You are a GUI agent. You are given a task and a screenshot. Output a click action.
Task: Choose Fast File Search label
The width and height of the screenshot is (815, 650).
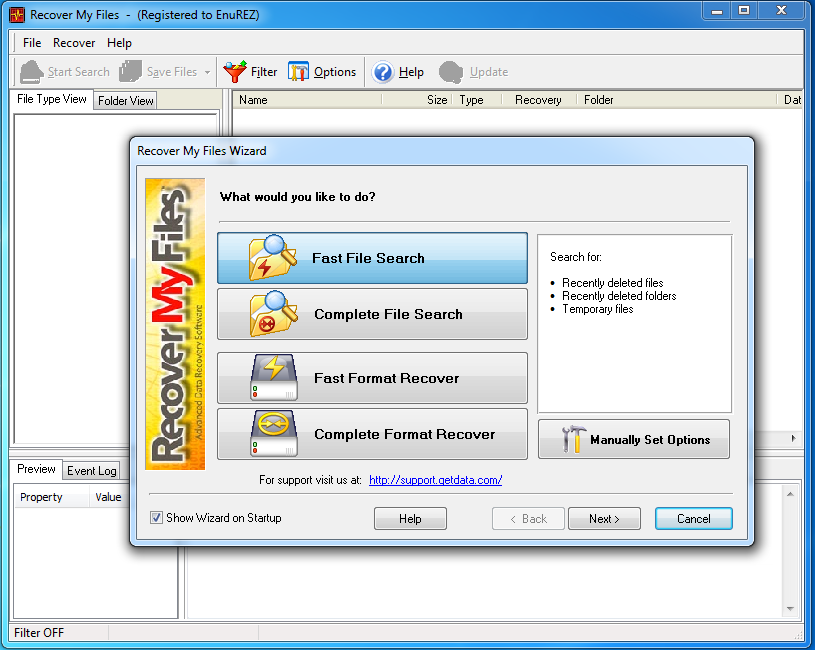368,258
